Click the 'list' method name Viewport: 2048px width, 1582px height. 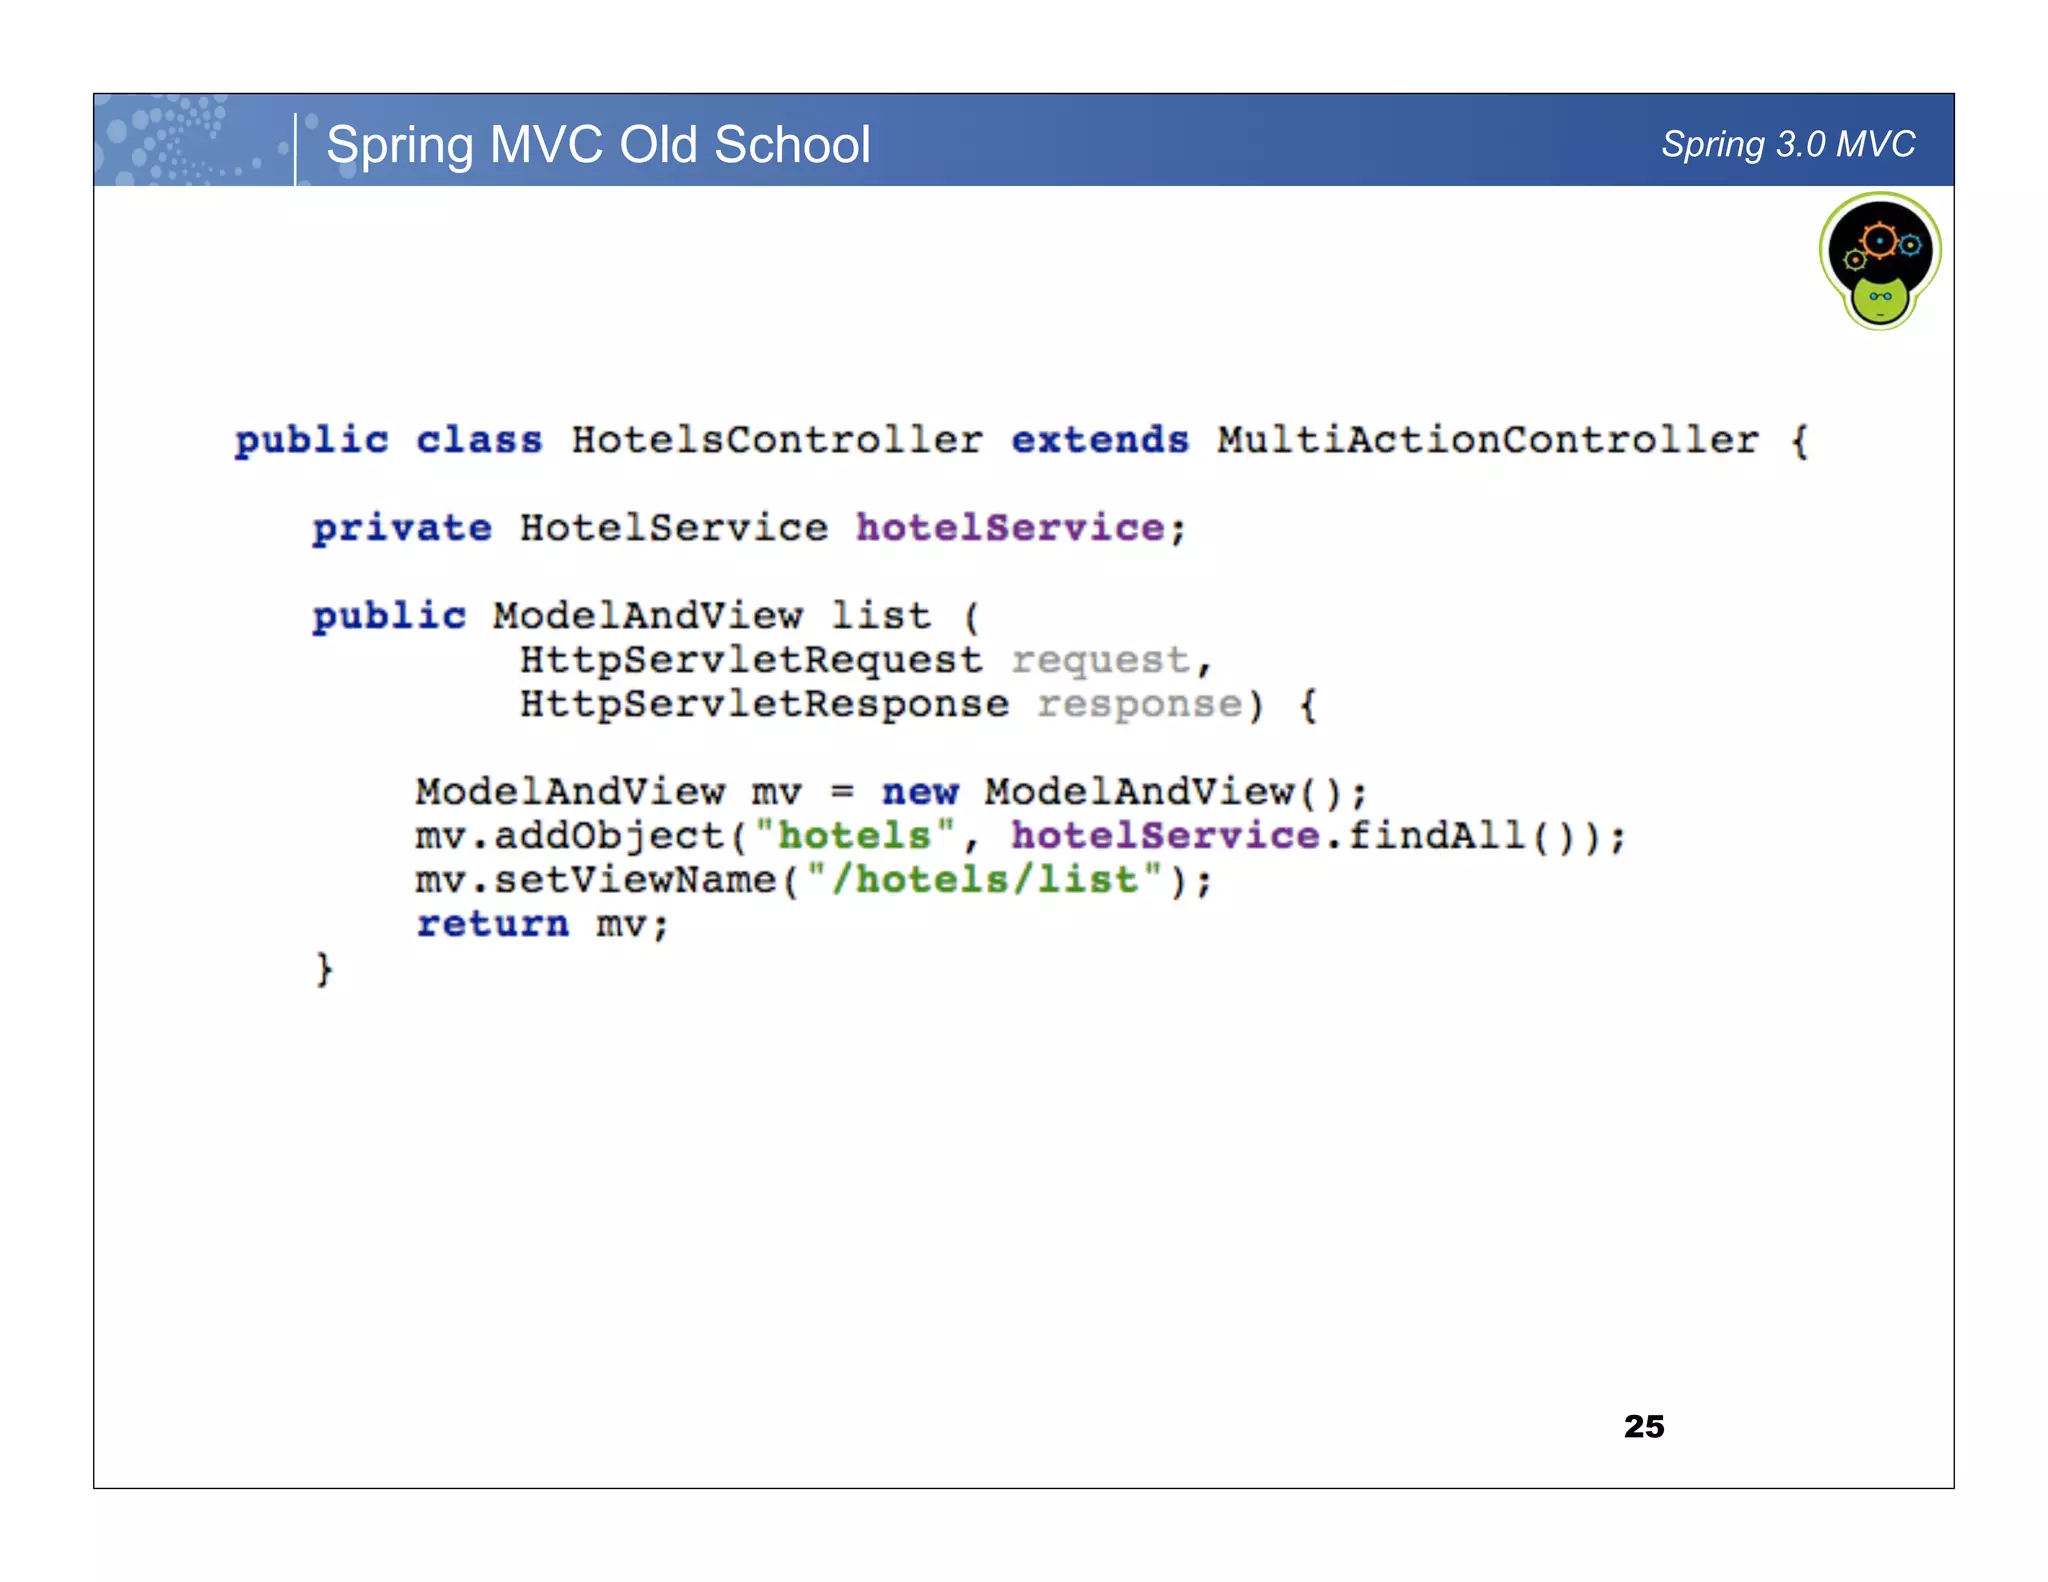[x=880, y=616]
